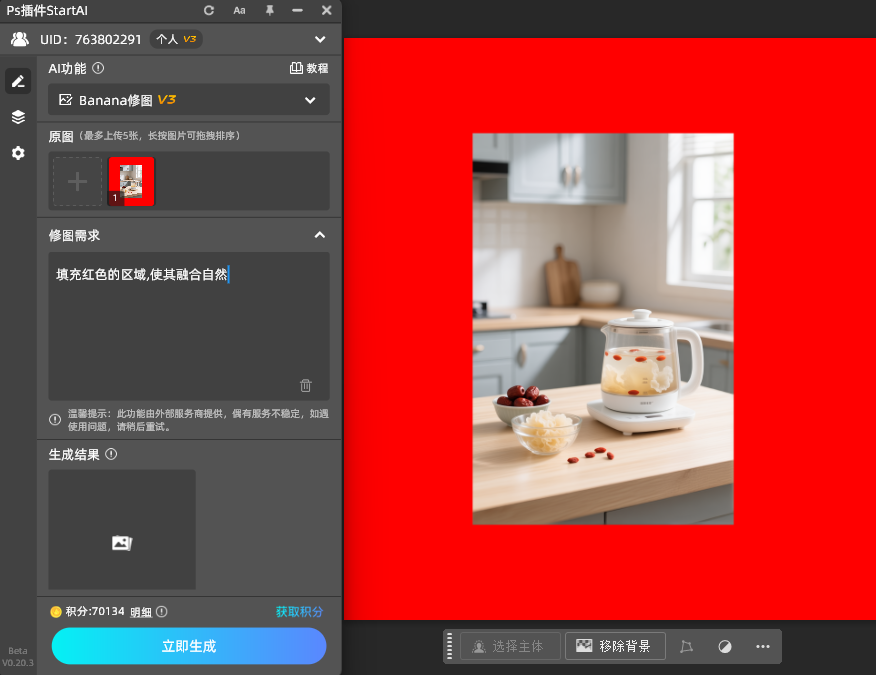Open the settings gear in left sidebar
Viewport: 876px width, 675px height.
click(17, 153)
